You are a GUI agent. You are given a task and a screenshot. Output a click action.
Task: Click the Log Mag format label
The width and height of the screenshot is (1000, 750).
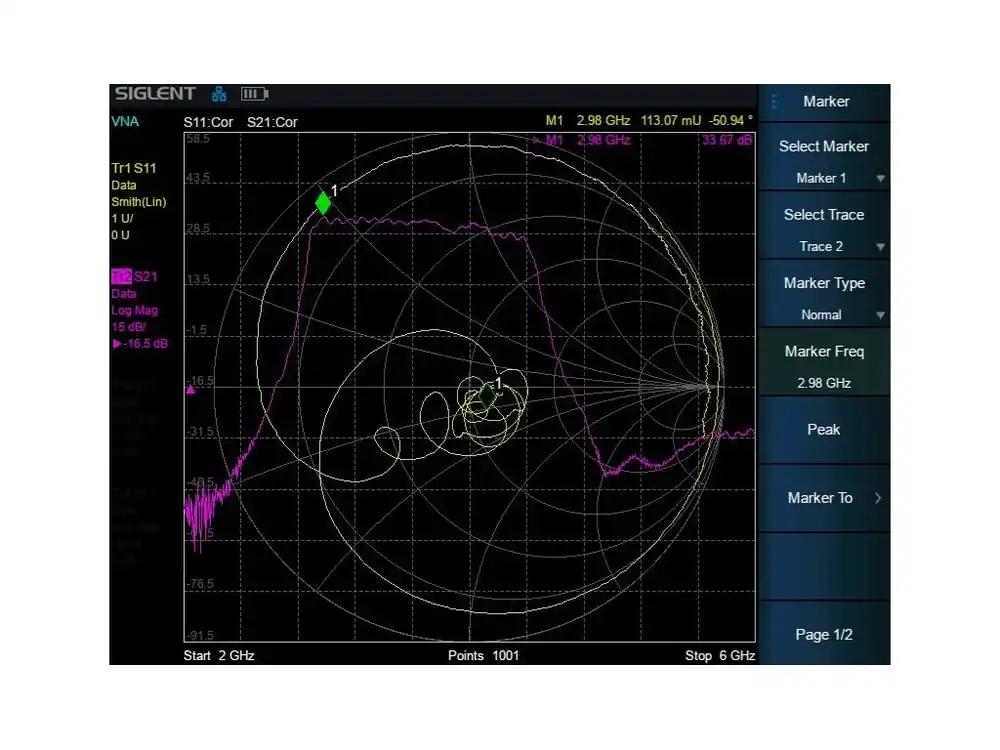coord(134,311)
